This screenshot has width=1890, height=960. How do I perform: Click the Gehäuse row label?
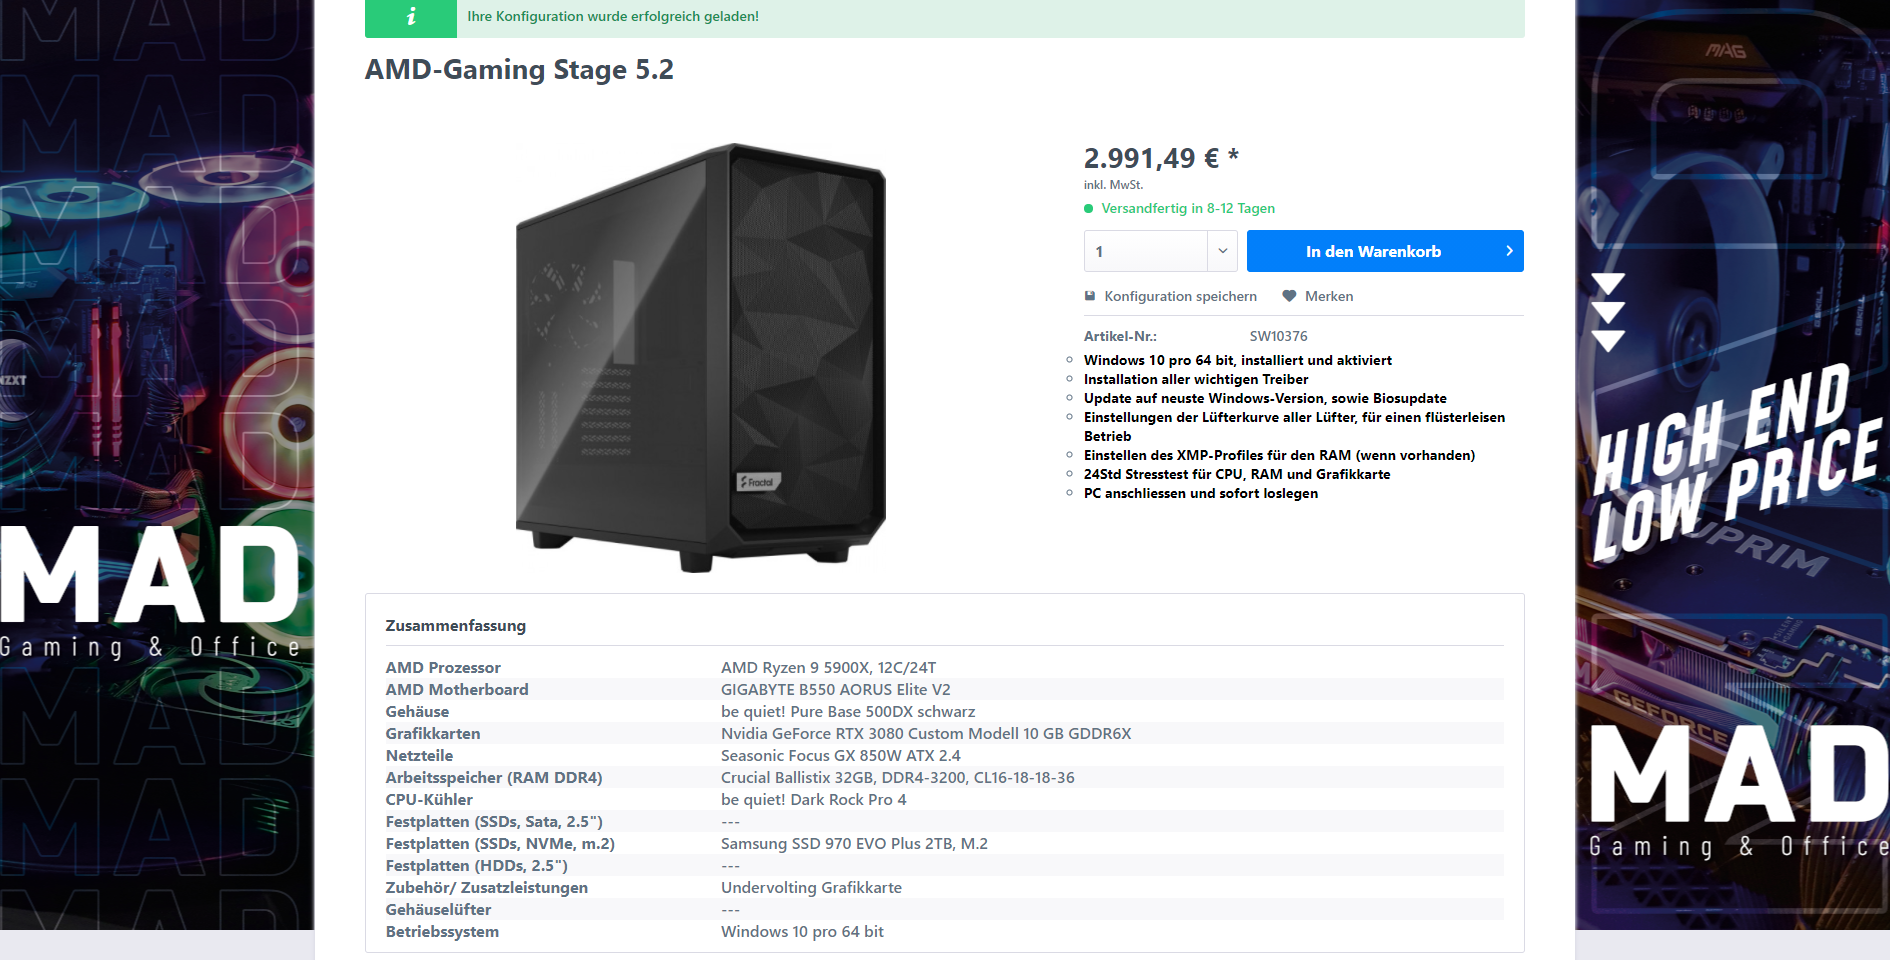pyautogui.click(x=417, y=711)
